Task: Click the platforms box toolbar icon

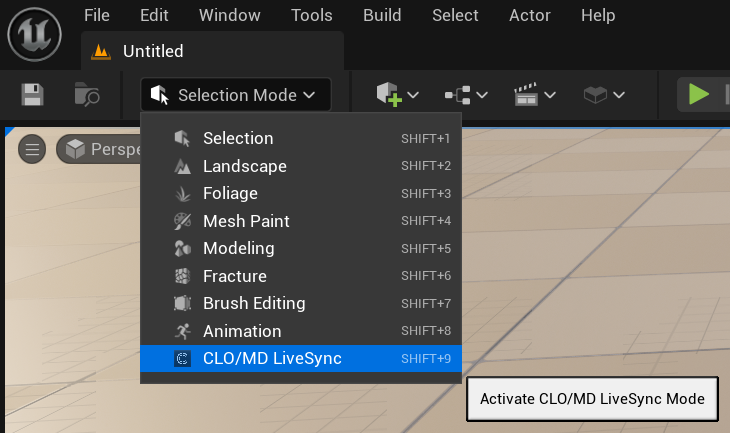Action: [x=596, y=95]
